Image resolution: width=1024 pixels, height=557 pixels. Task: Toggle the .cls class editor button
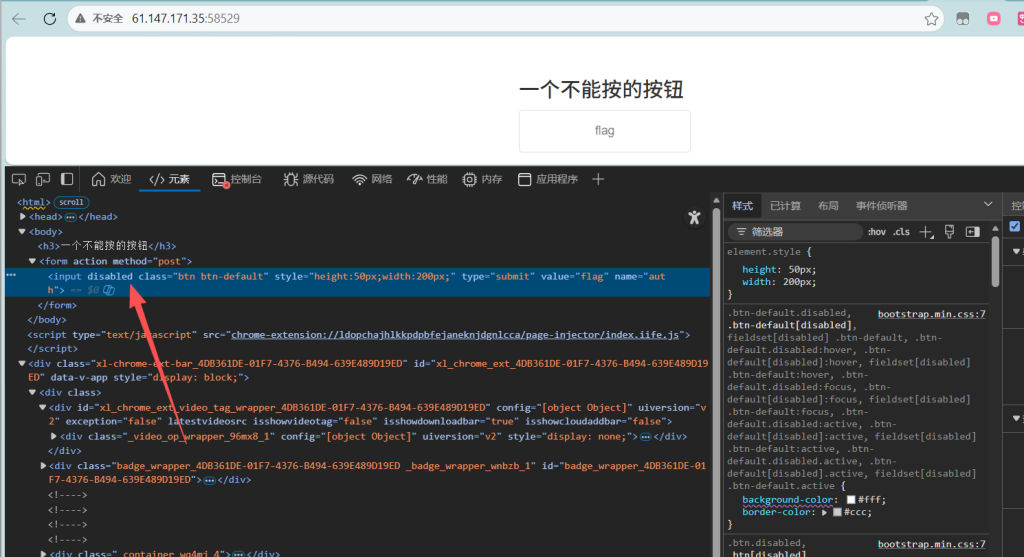[x=901, y=232]
